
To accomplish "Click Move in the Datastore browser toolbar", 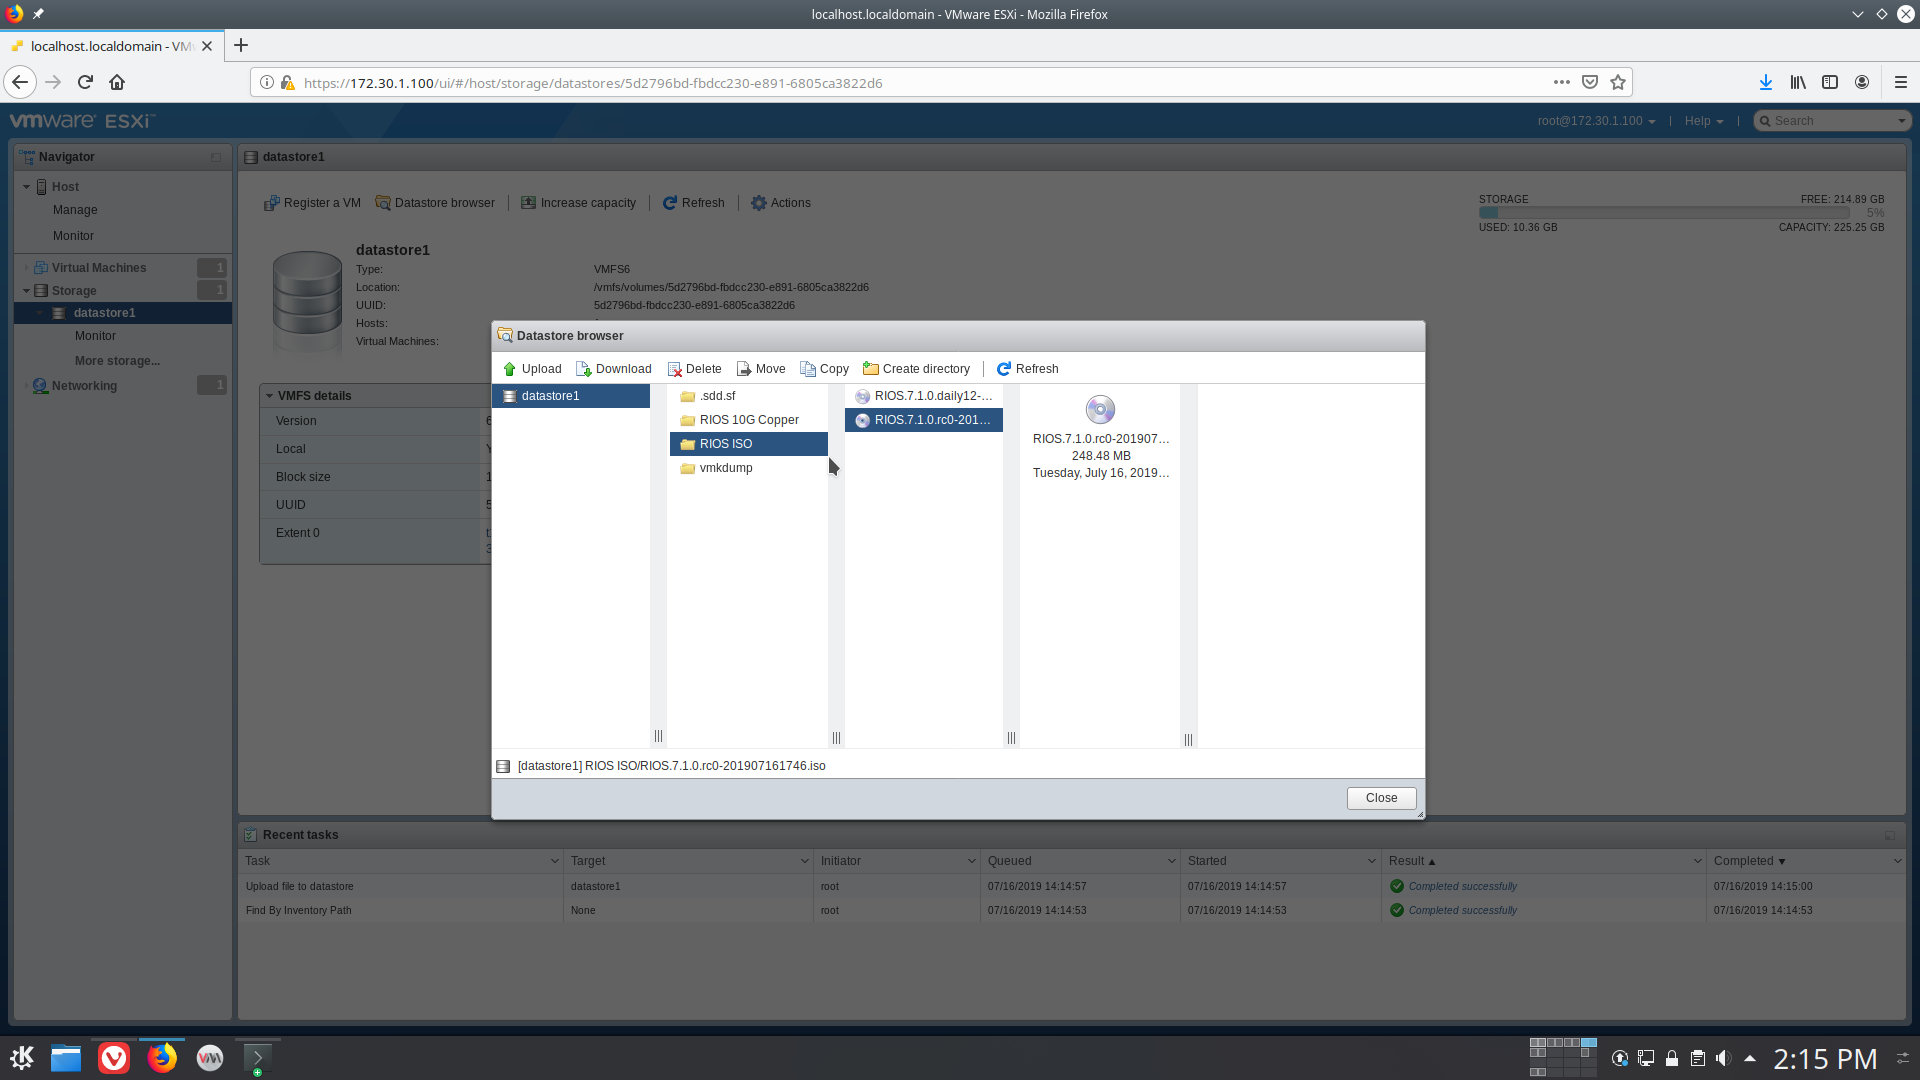I will click(x=761, y=369).
